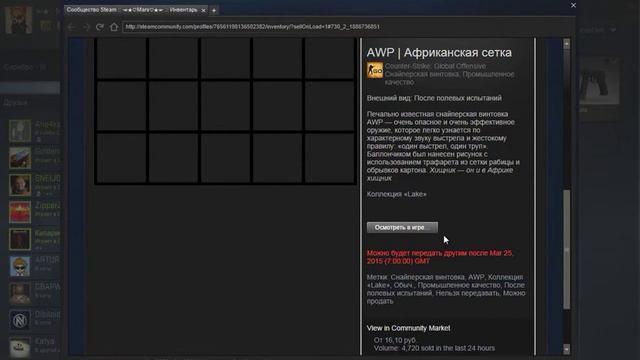Click the scrollbar up arrow
This screenshot has width=640, height=360.
[566, 43]
